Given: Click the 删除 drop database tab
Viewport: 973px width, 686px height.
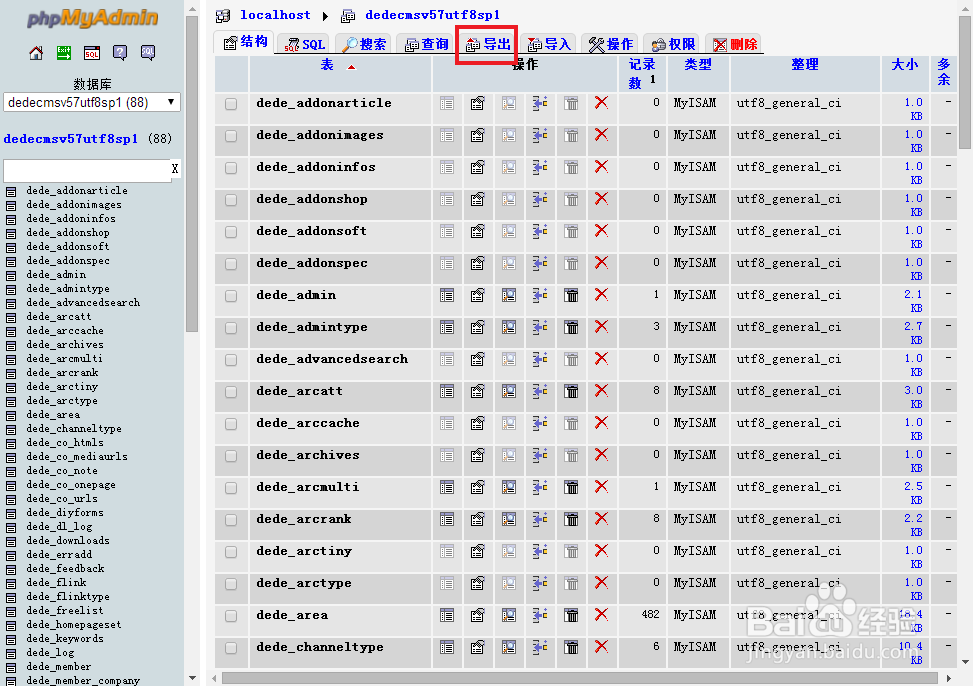Looking at the screenshot, I should (x=734, y=44).
